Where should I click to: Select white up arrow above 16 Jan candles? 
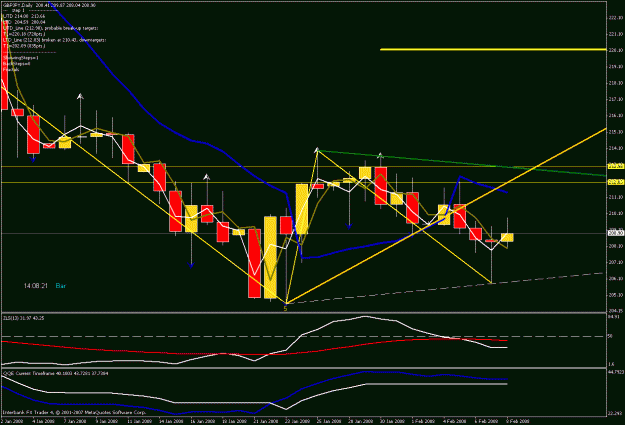[x=206, y=177]
